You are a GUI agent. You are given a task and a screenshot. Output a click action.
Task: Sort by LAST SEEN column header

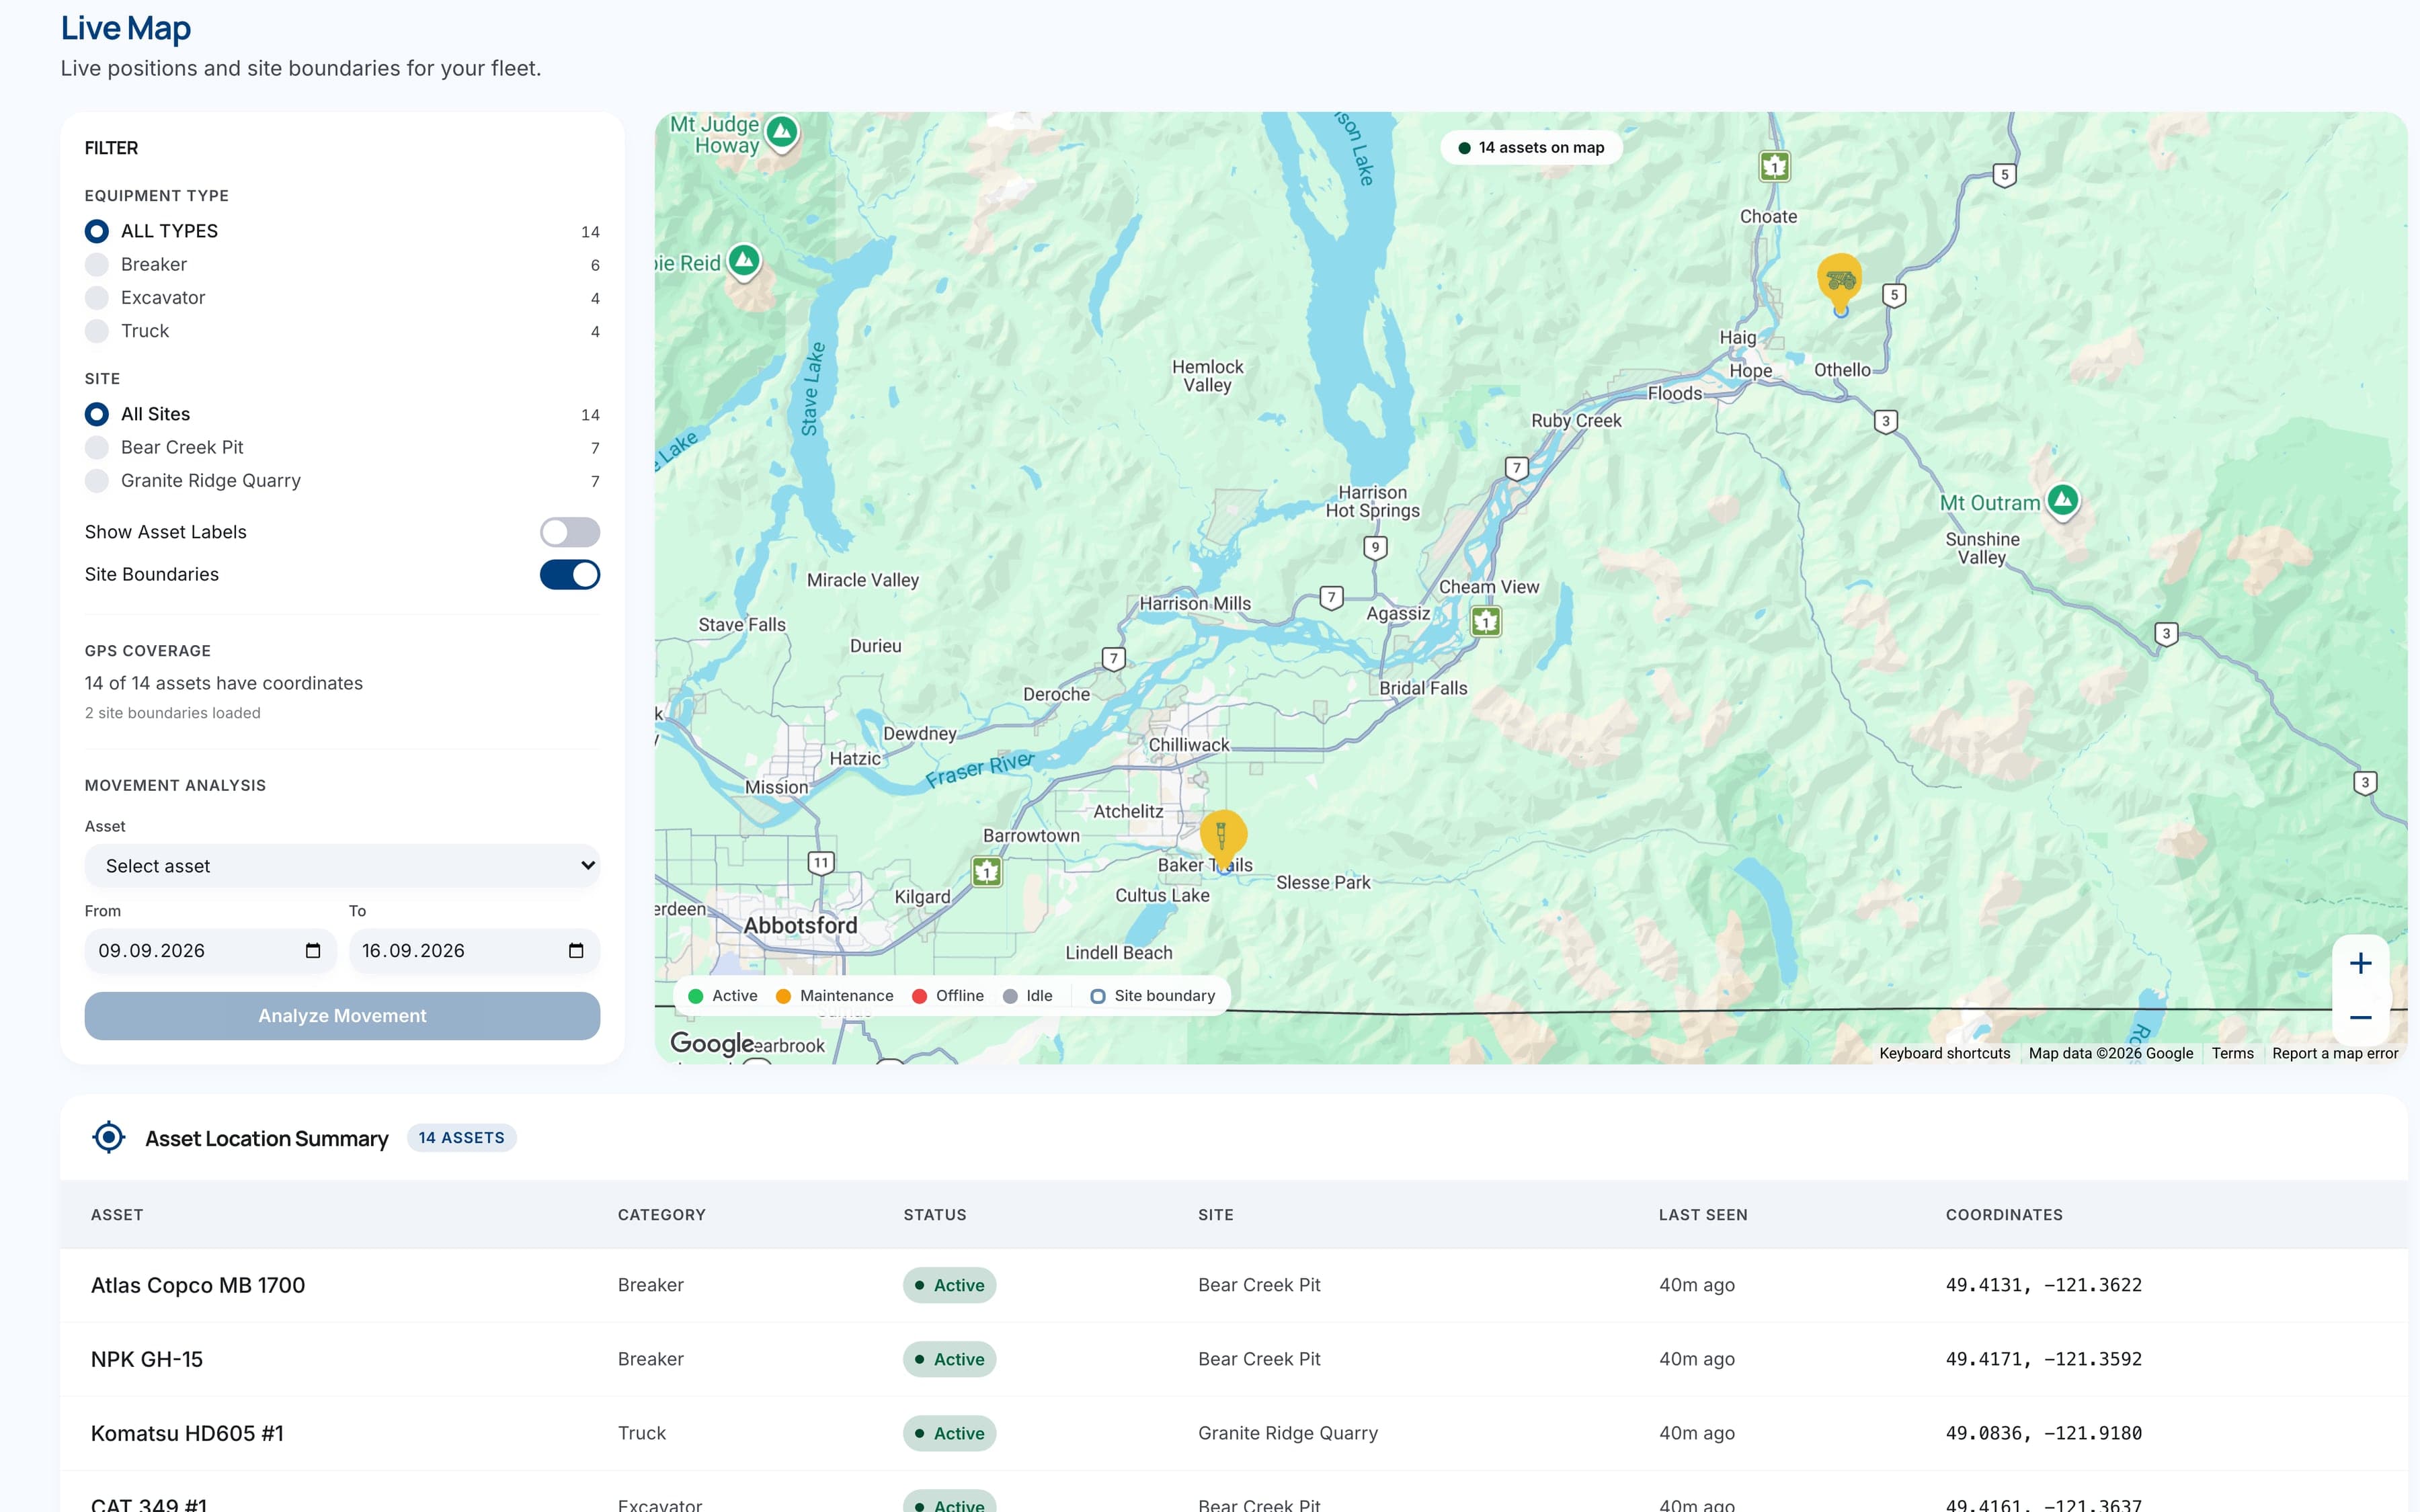[x=1703, y=1214]
